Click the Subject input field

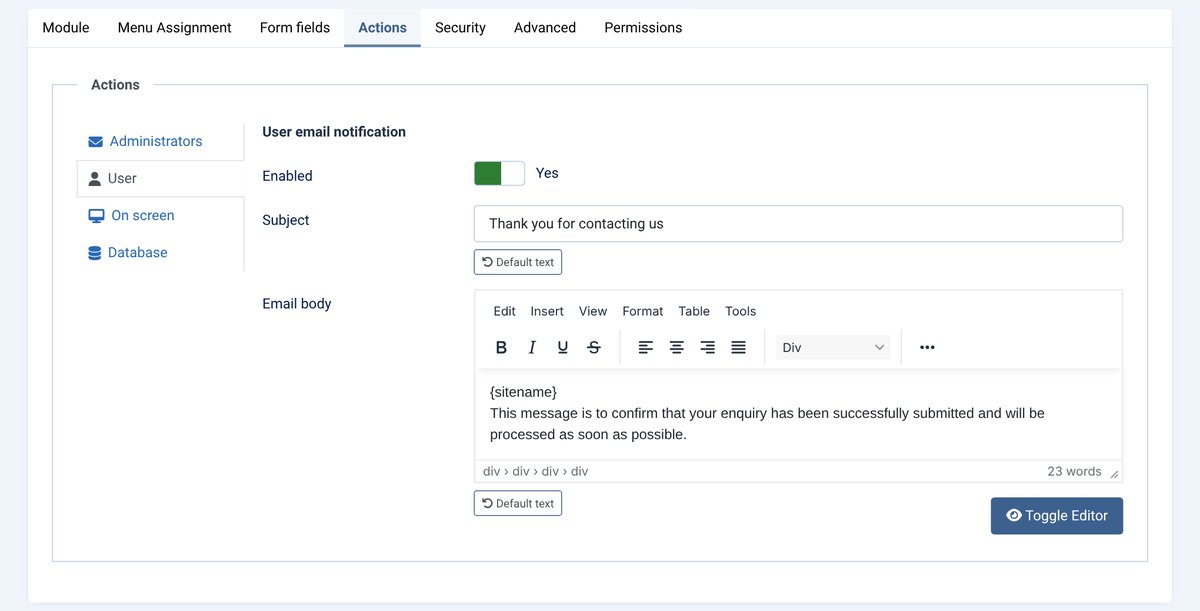(798, 224)
